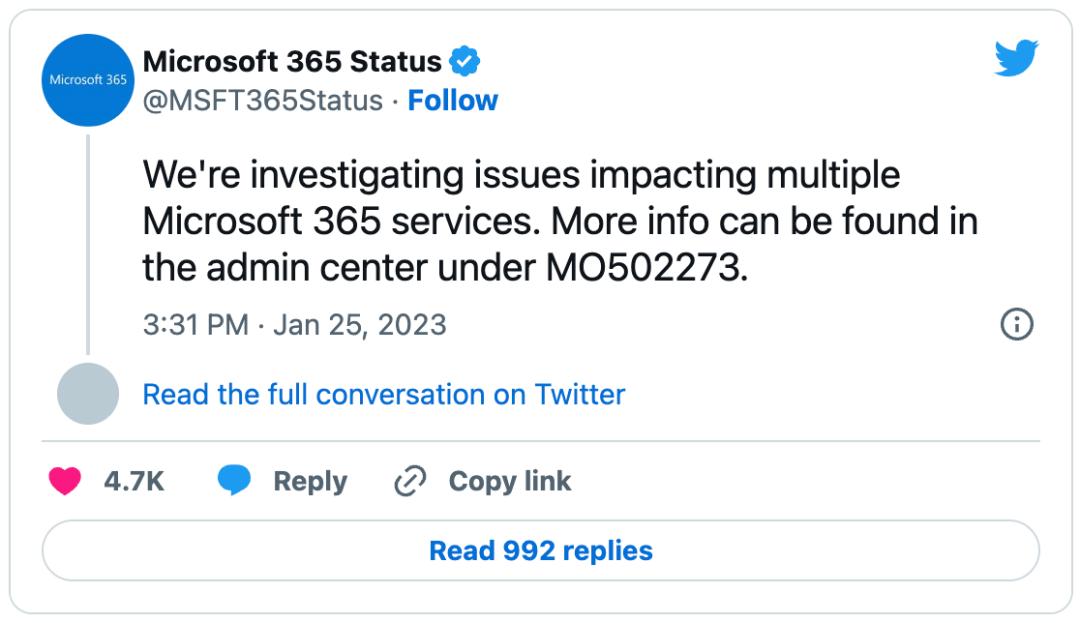1080x623 pixels.
Task: Open the full conversation on Twitter
Action: click(x=384, y=394)
